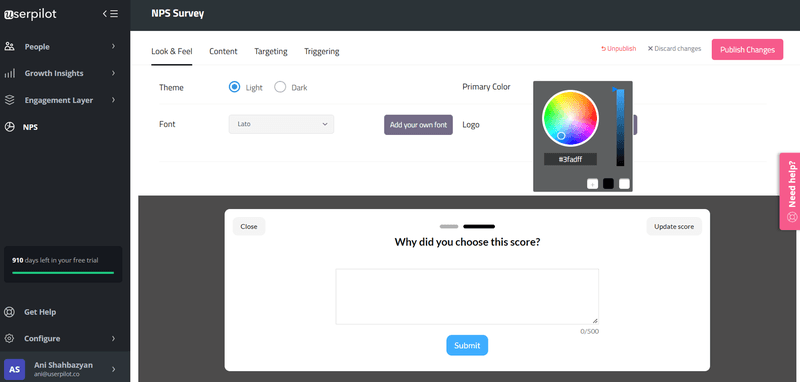Click the second survey step indicator
This screenshot has height=382, width=800.
tap(479, 226)
